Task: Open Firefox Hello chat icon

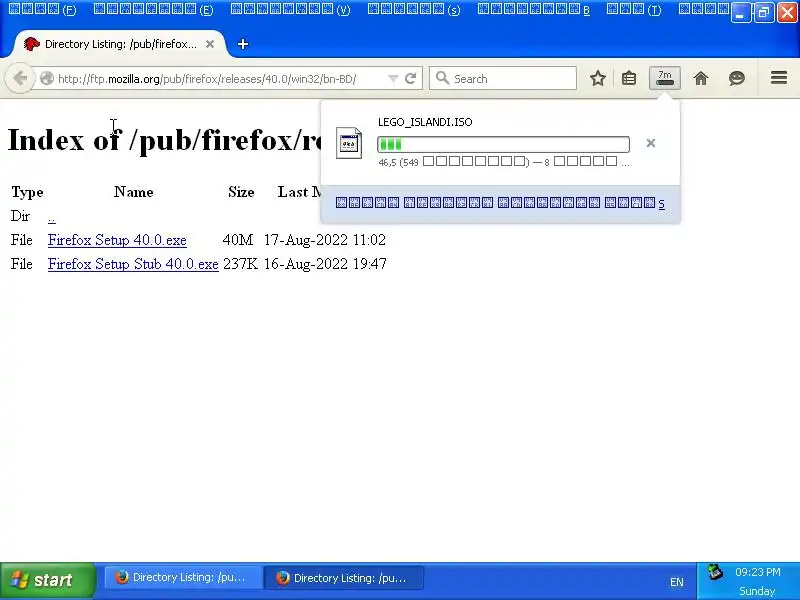Action: pyautogui.click(x=737, y=79)
